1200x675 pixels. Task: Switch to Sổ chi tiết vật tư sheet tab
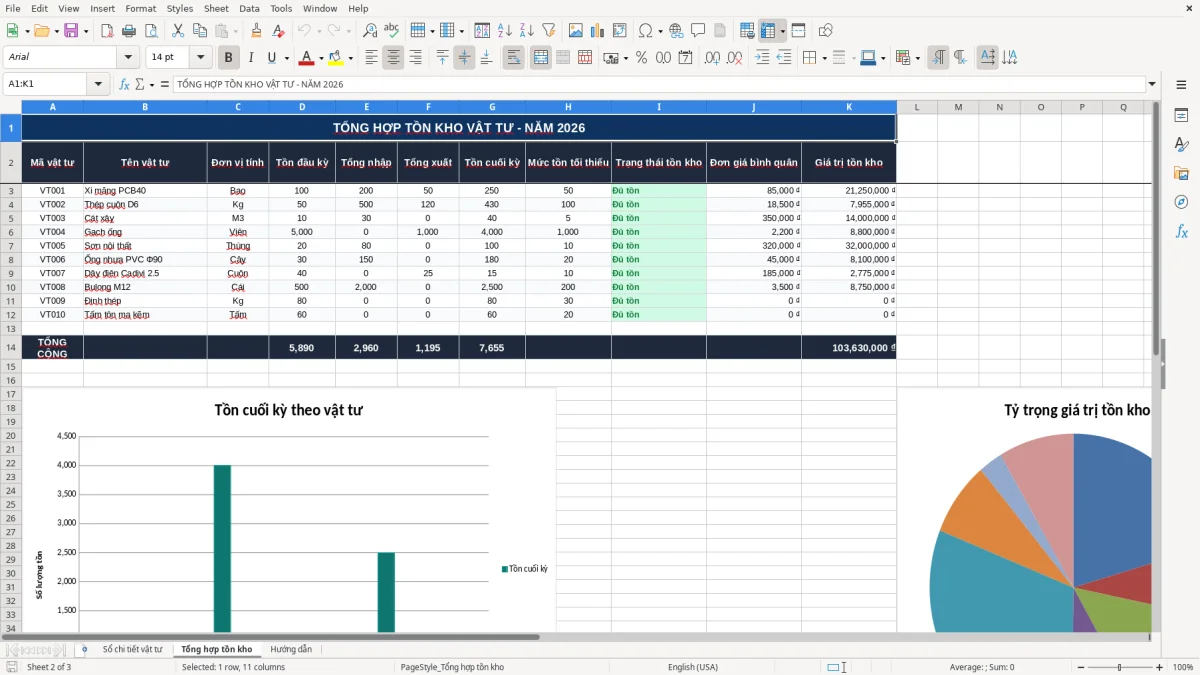pyautogui.click(x=132, y=649)
